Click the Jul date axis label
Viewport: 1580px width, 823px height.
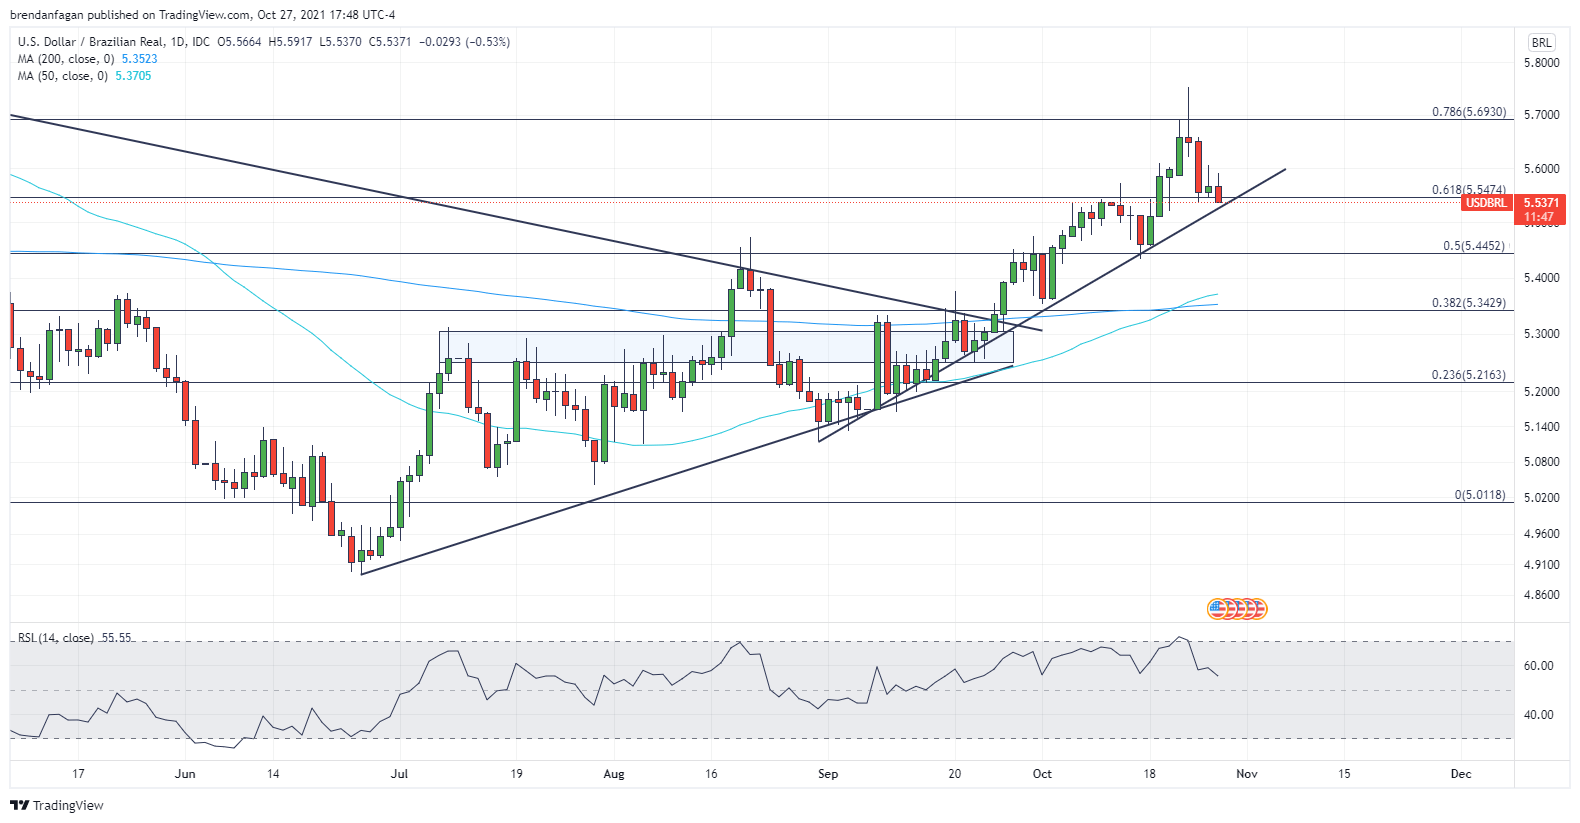[400, 774]
